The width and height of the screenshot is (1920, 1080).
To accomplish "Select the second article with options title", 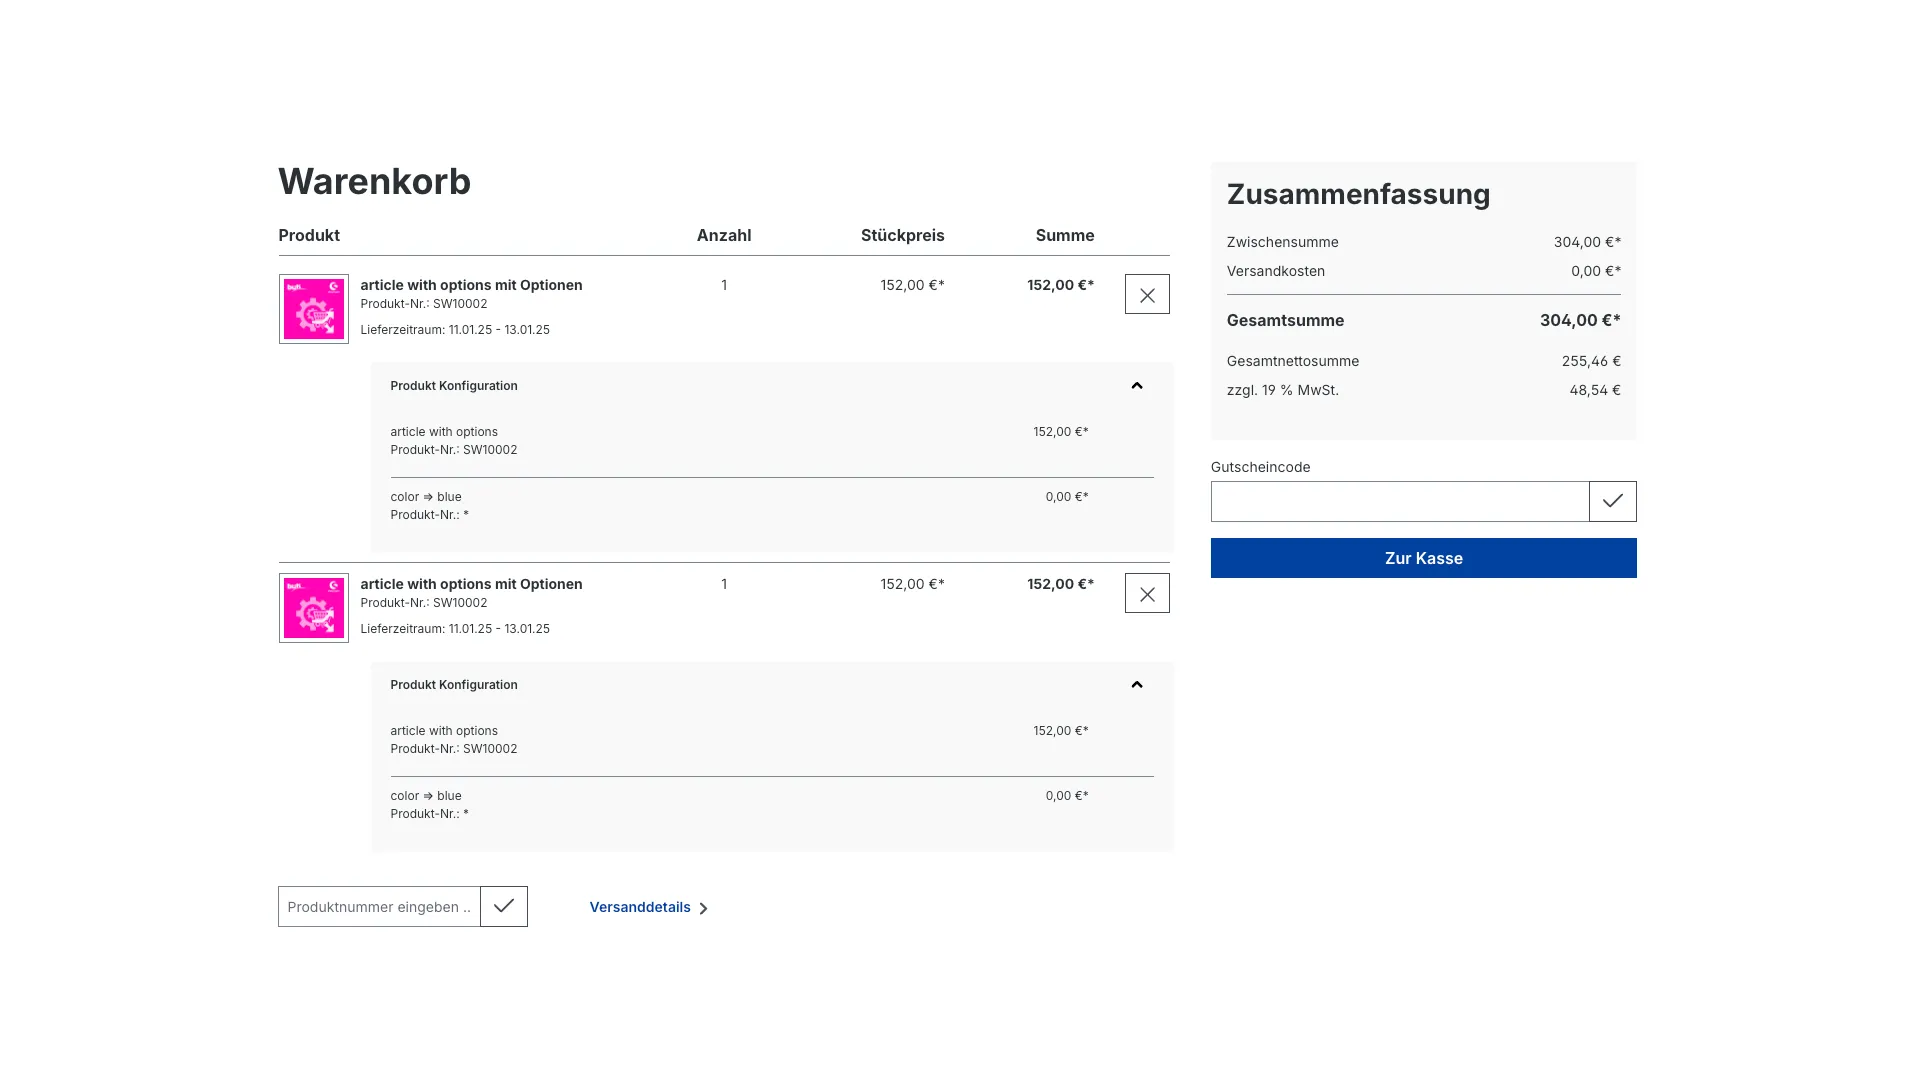I will [471, 584].
